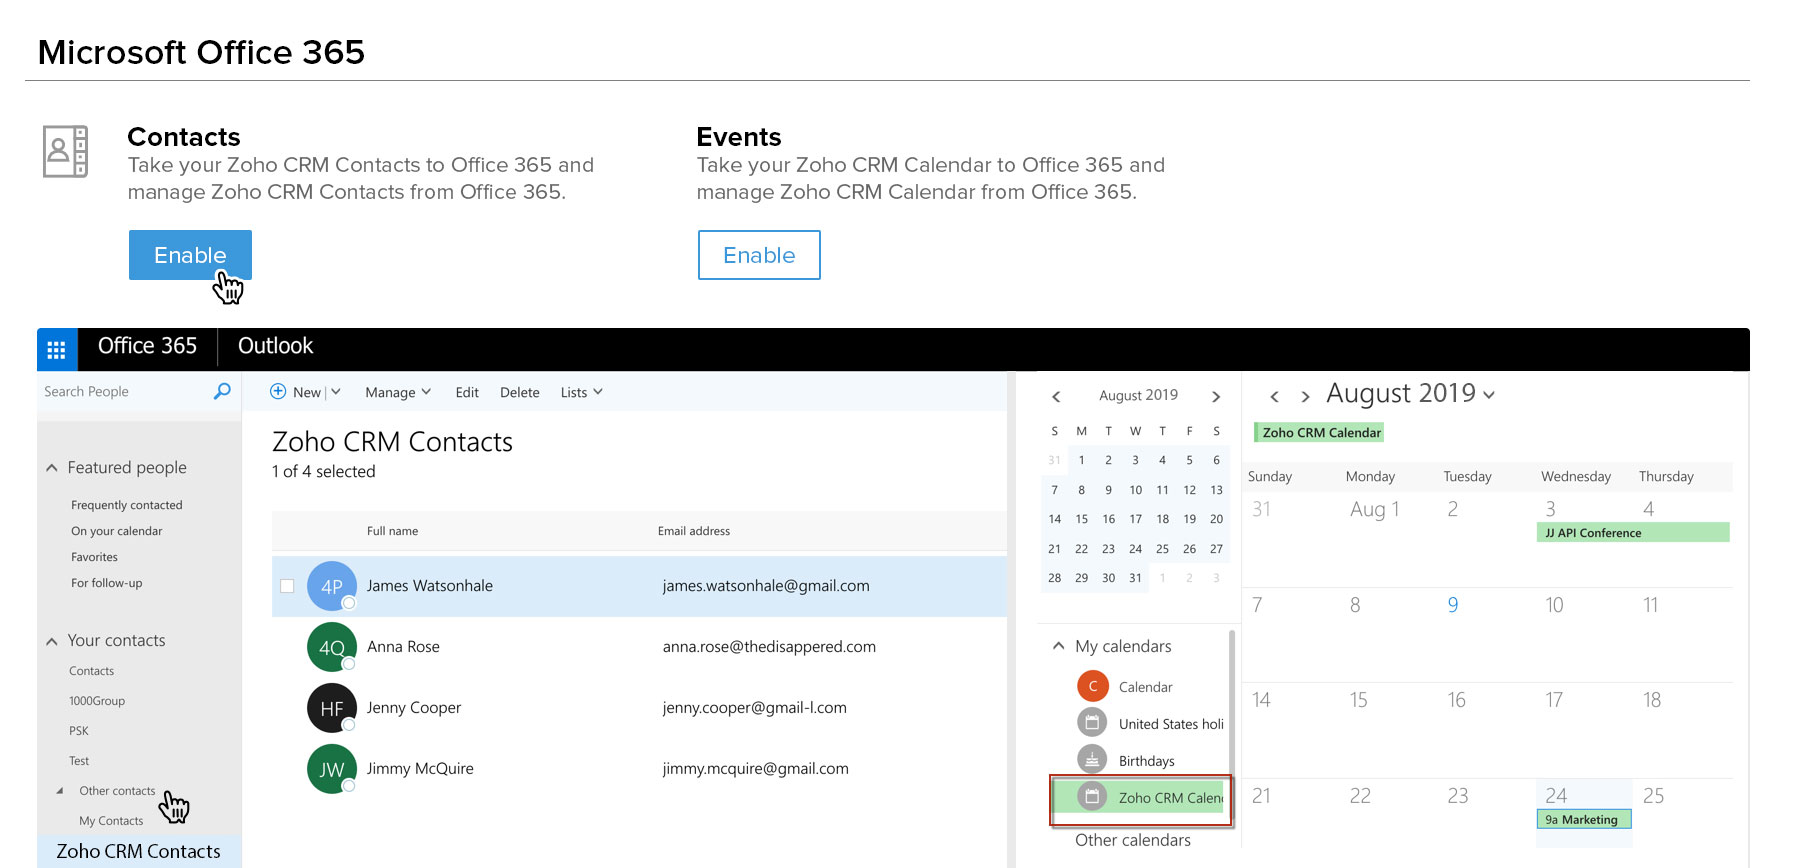Viewport: 1800px width, 868px height.
Task: Select On your calendar in sidebar
Action: point(116,531)
